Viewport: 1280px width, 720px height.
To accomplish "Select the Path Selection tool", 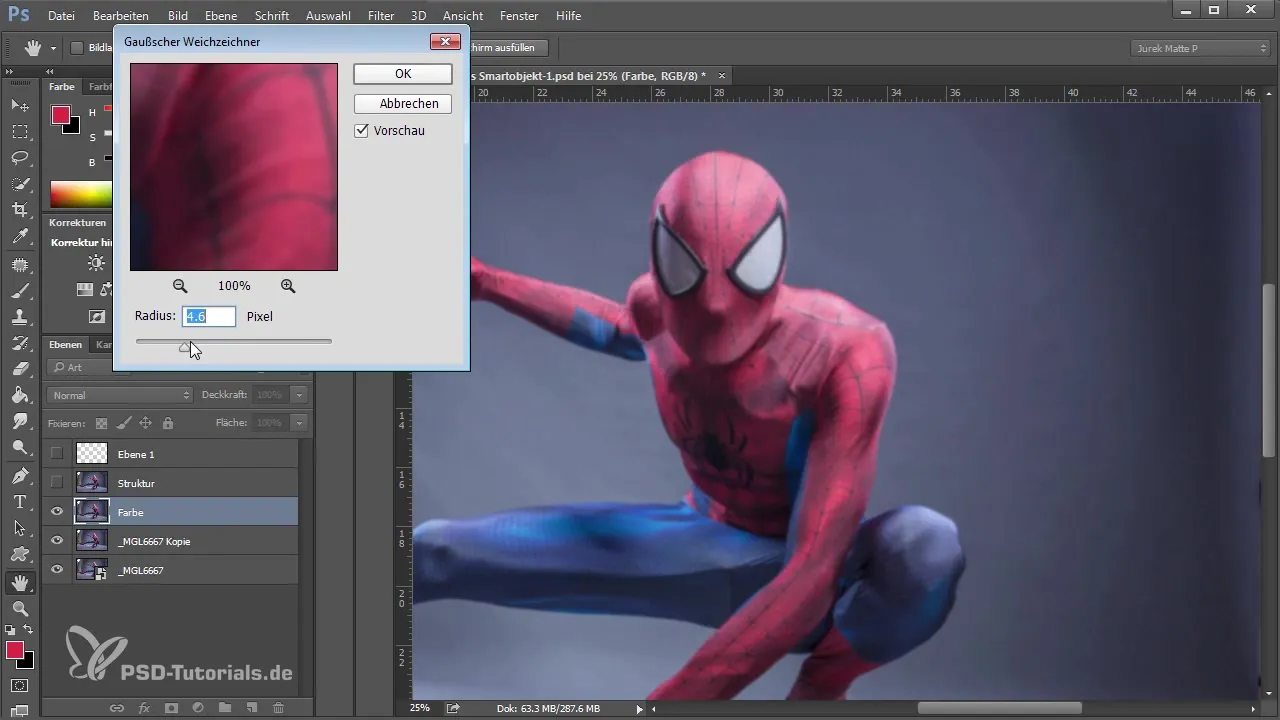I will click(19, 527).
